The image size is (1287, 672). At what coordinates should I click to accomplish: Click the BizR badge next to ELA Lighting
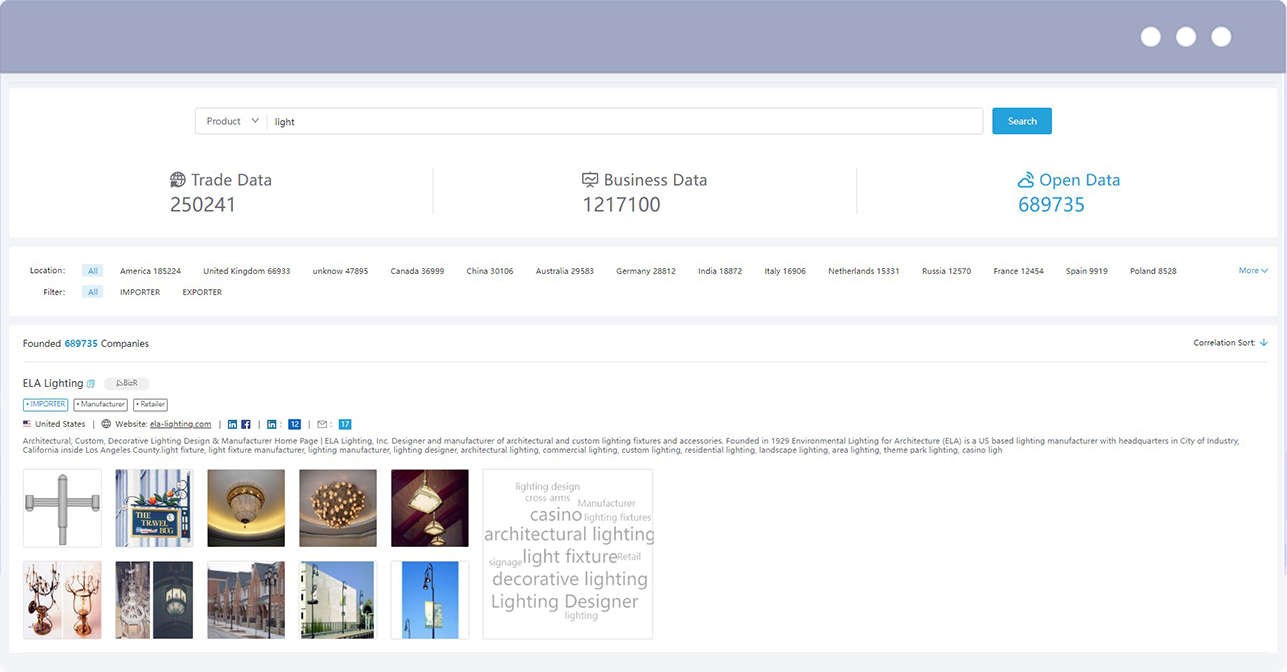[x=127, y=383]
